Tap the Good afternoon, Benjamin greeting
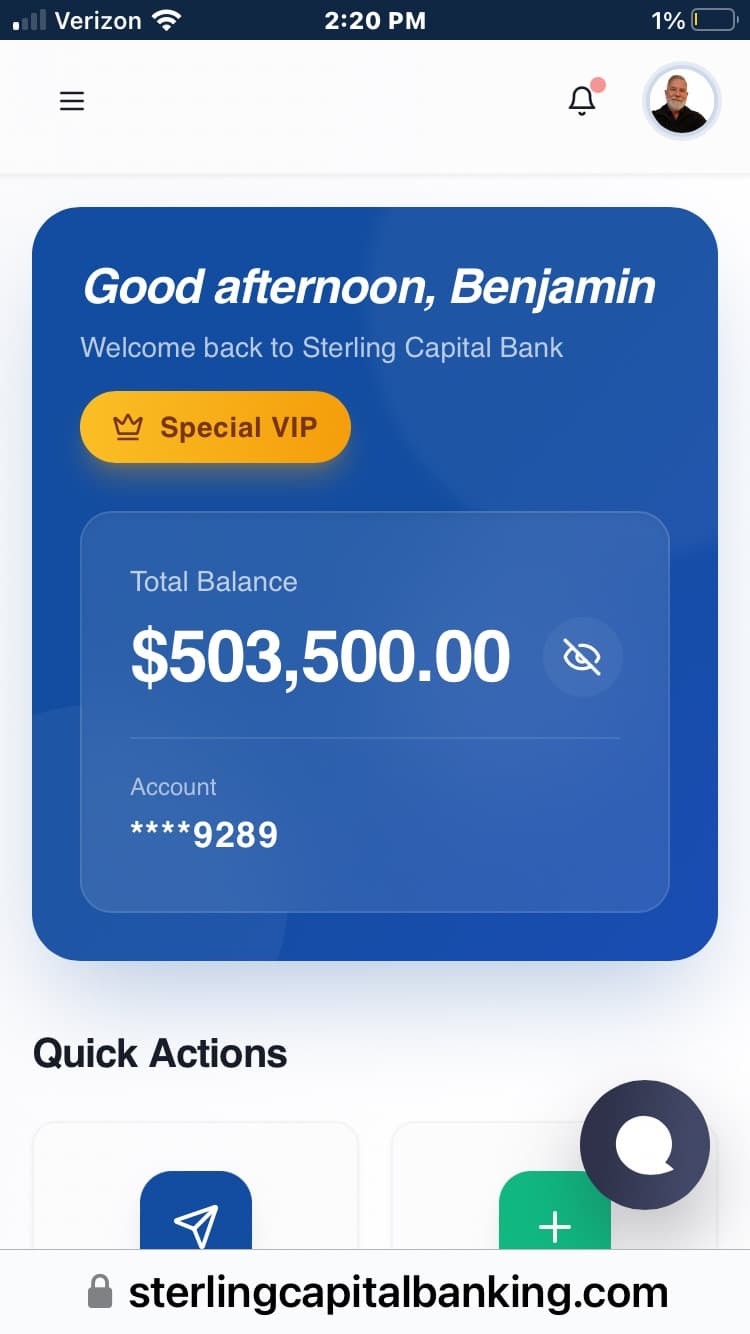750x1334 pixels. (x=369, y=288)
